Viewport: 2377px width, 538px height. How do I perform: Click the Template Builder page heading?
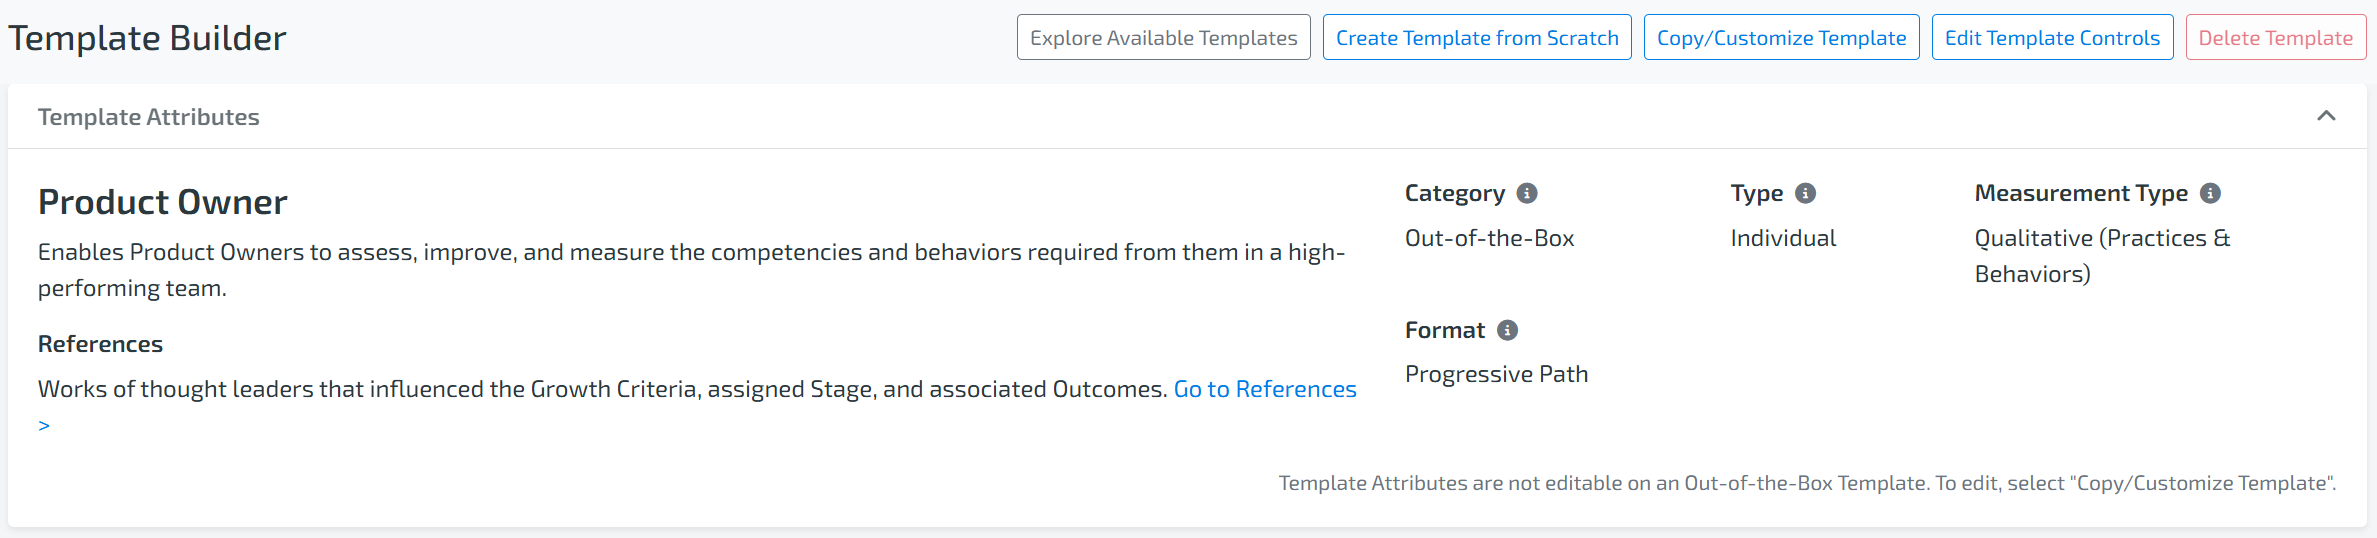pos(147,38)
